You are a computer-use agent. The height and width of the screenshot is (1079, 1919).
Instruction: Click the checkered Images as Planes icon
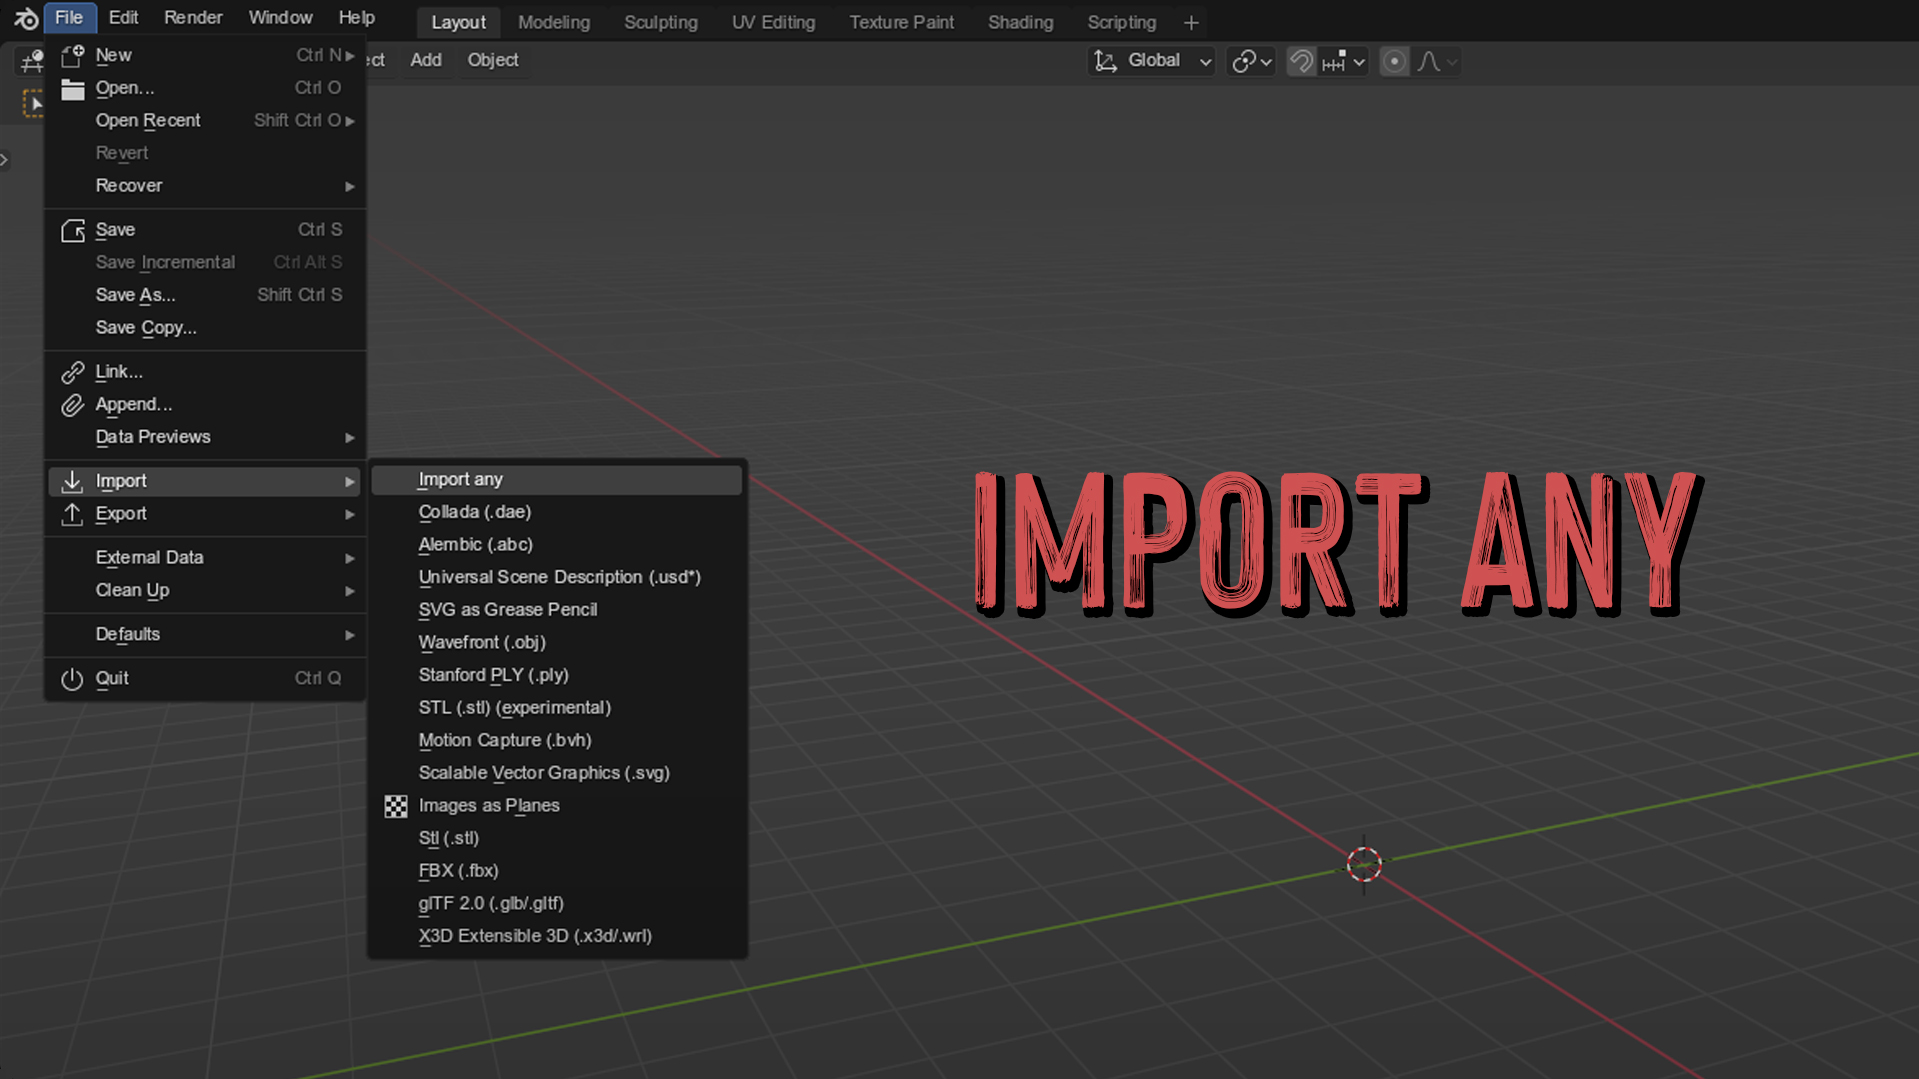tap(396, 806)
